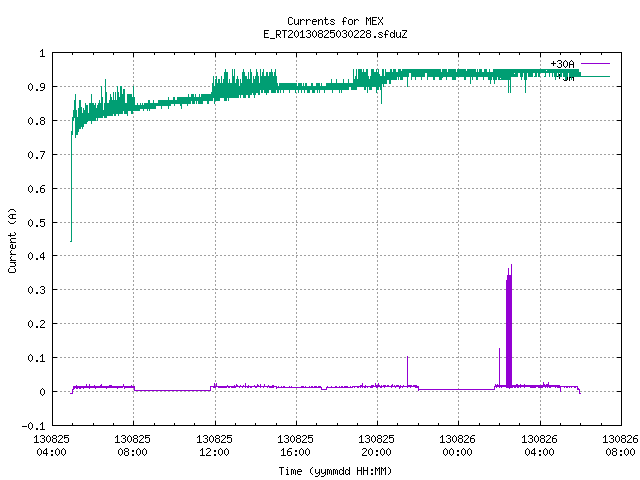This screenshot has width=640, height=480.
Task: Click the y-axis tick value "-0.1"
Action: (x=33, y=426)
